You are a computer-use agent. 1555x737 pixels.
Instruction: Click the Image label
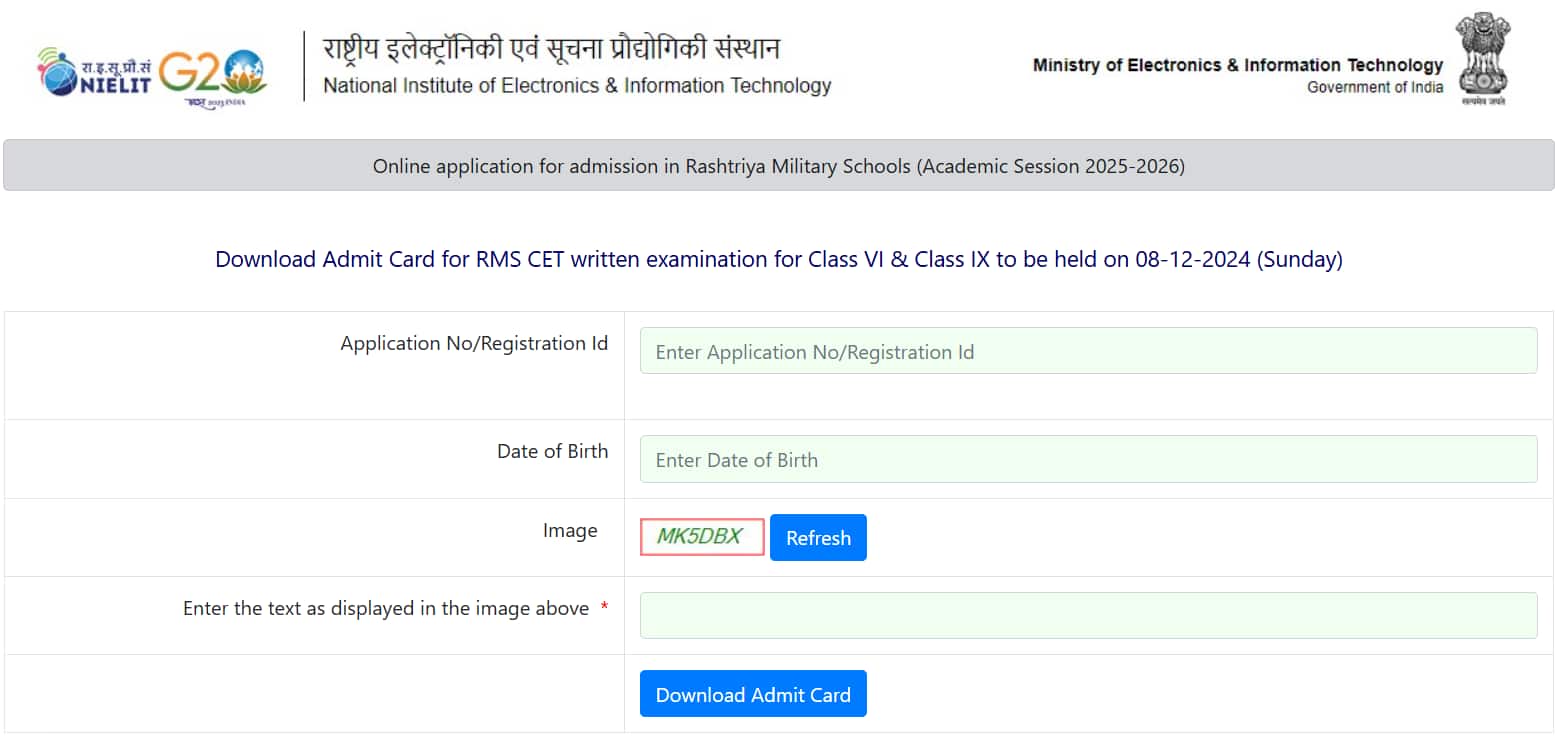point(570,530)
